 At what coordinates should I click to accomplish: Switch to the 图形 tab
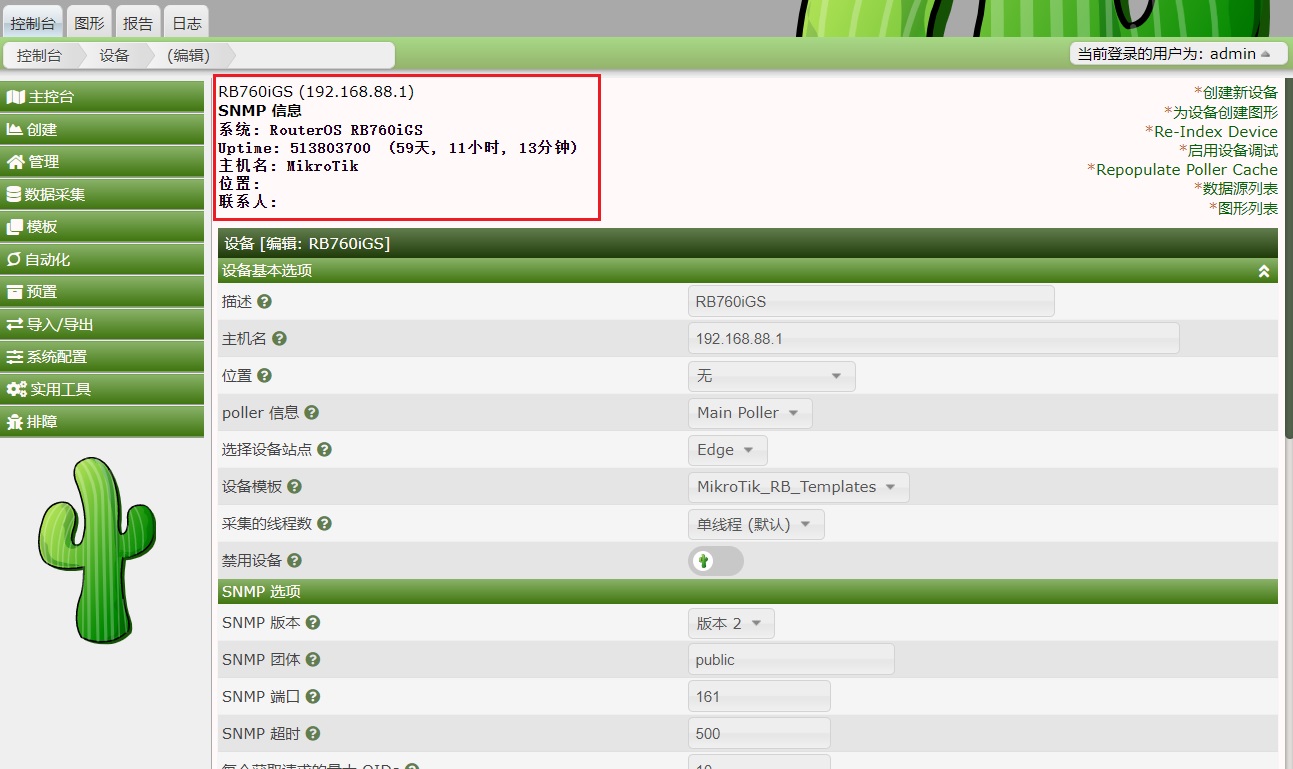(90, 23)
